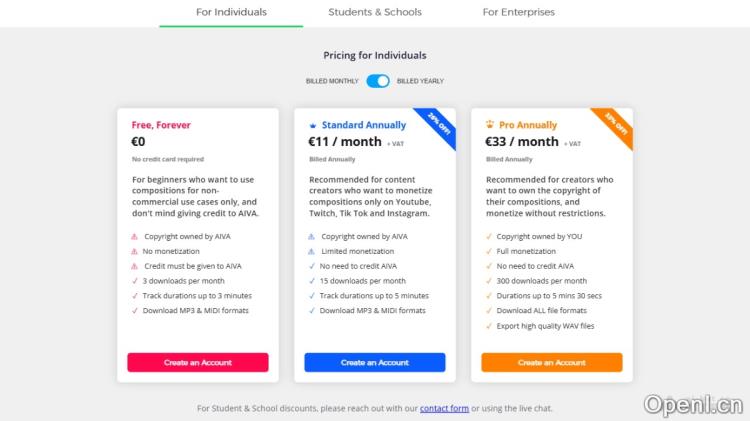Click the warning icon beside Limited monetization
Image resolution: width=750 pixels, height=421 pixels.
pos(312,251)
